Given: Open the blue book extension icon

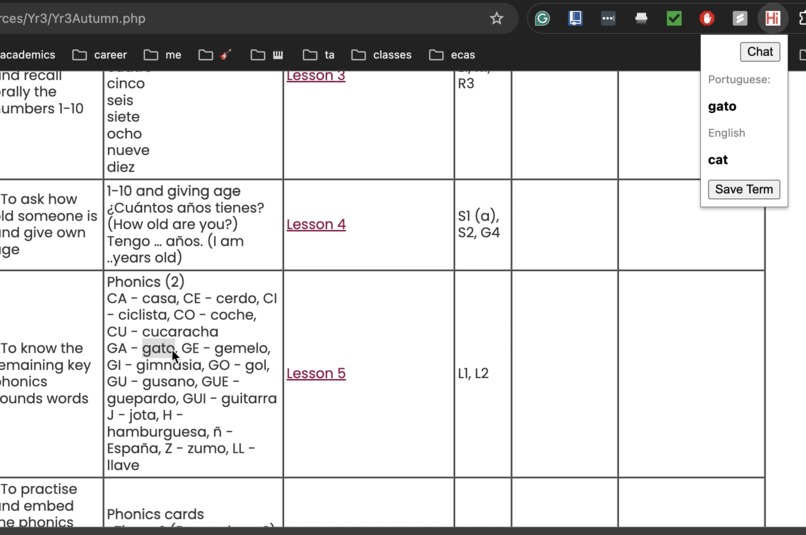Looking at the screenshot, I should click(x=575, y=19).
